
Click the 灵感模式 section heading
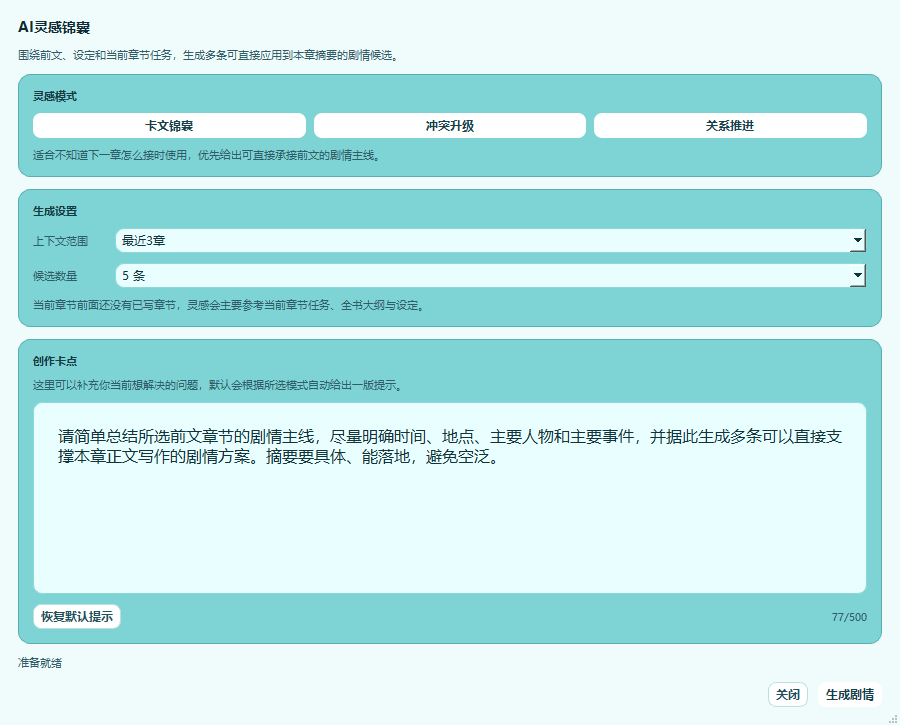pyautogui.click(x=55, y=96)
